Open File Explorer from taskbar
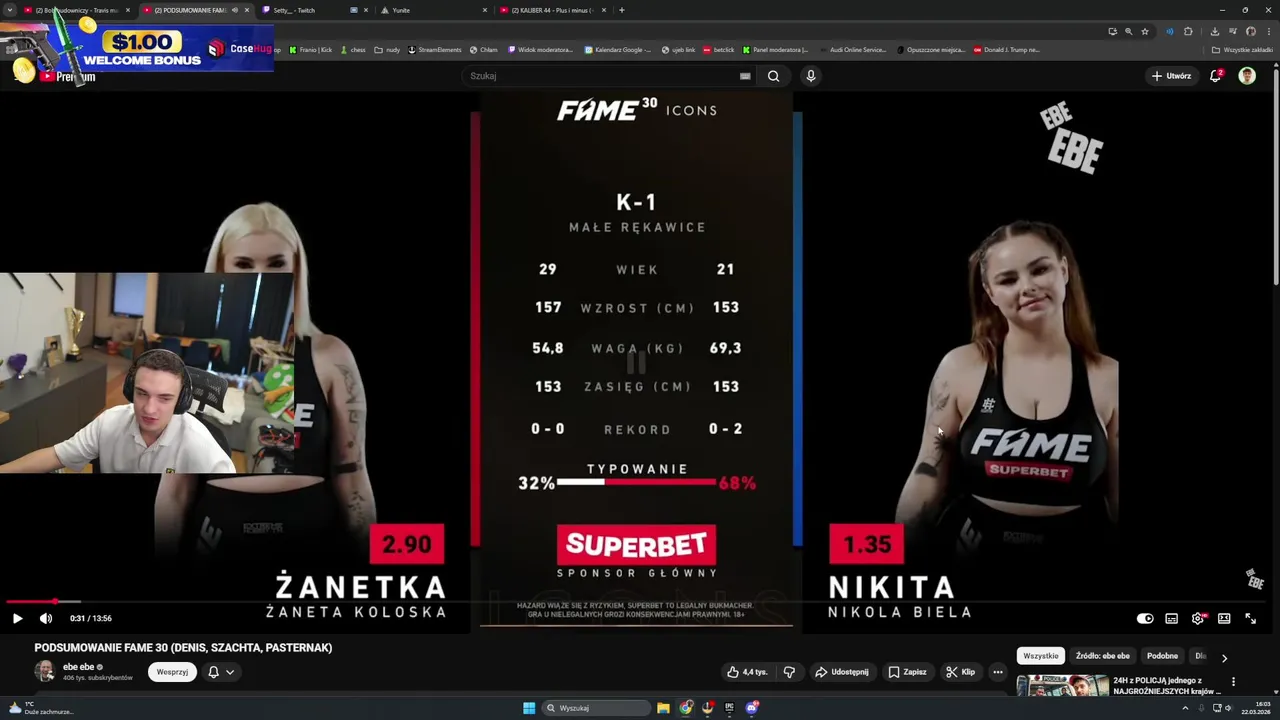Image resolution: width=1280 pixels, height=720 pixels. [663, 708]
